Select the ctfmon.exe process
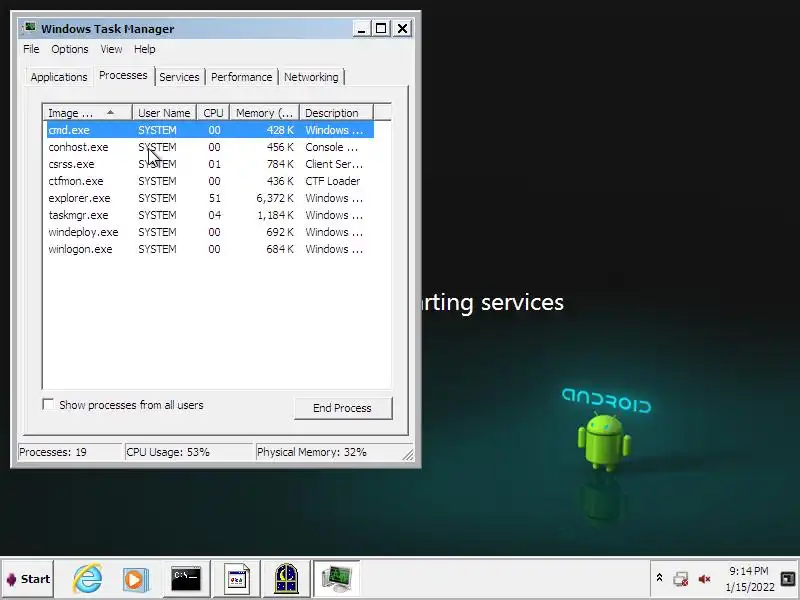Viewport: 800px width, 600px height. pos(210,181)
